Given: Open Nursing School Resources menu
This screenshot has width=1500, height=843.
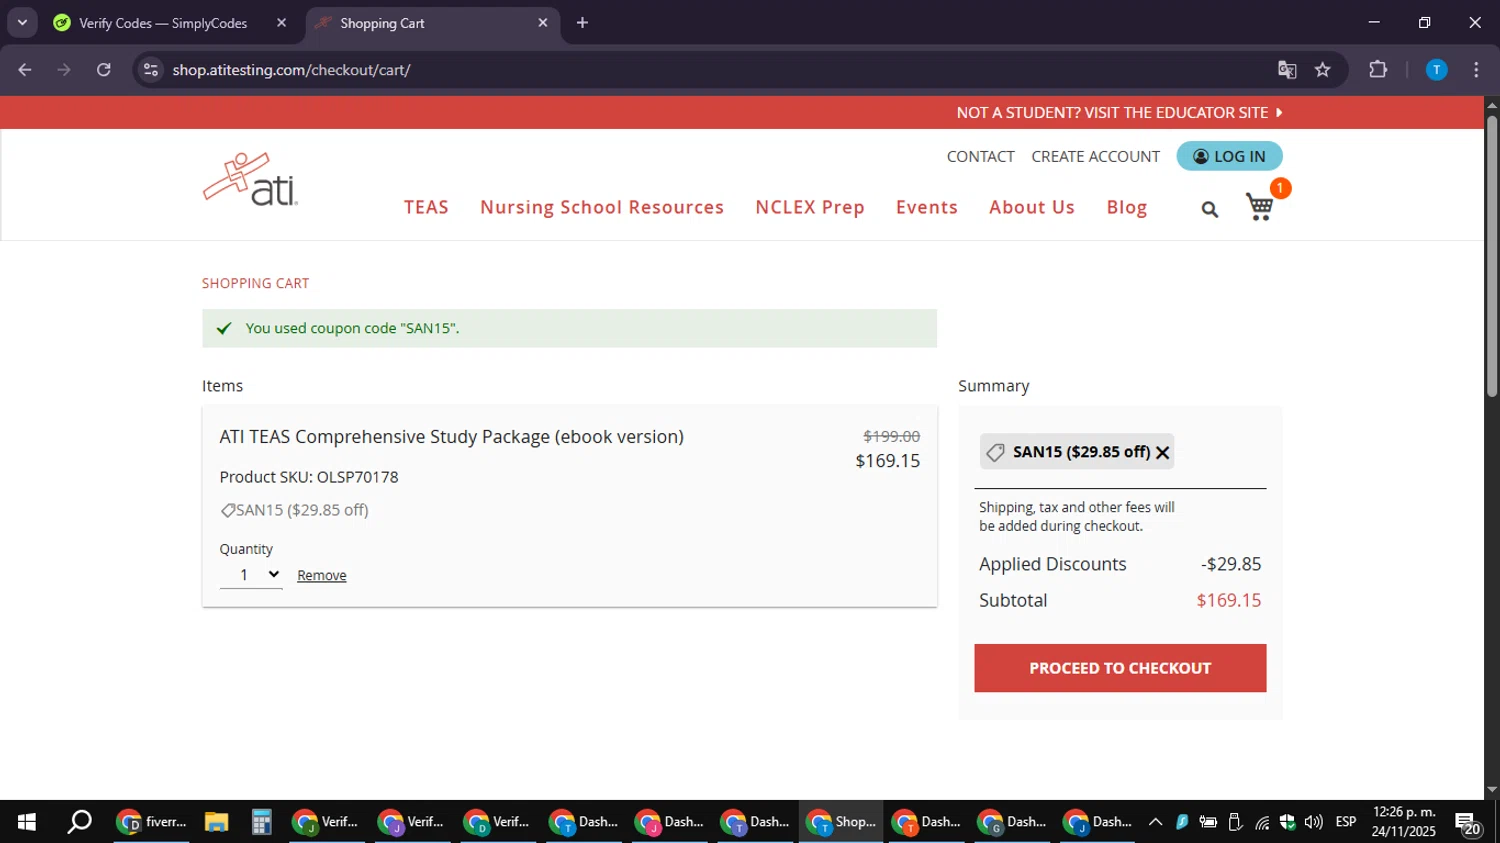Looking at the screenshot, I should (602, 207).
